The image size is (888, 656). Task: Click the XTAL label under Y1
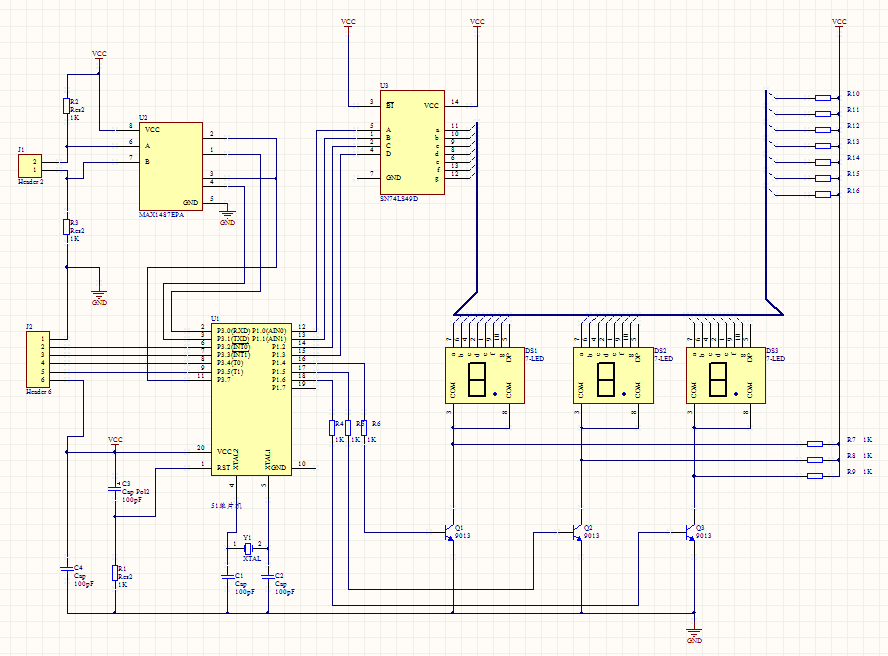click(x=252, y=559)
